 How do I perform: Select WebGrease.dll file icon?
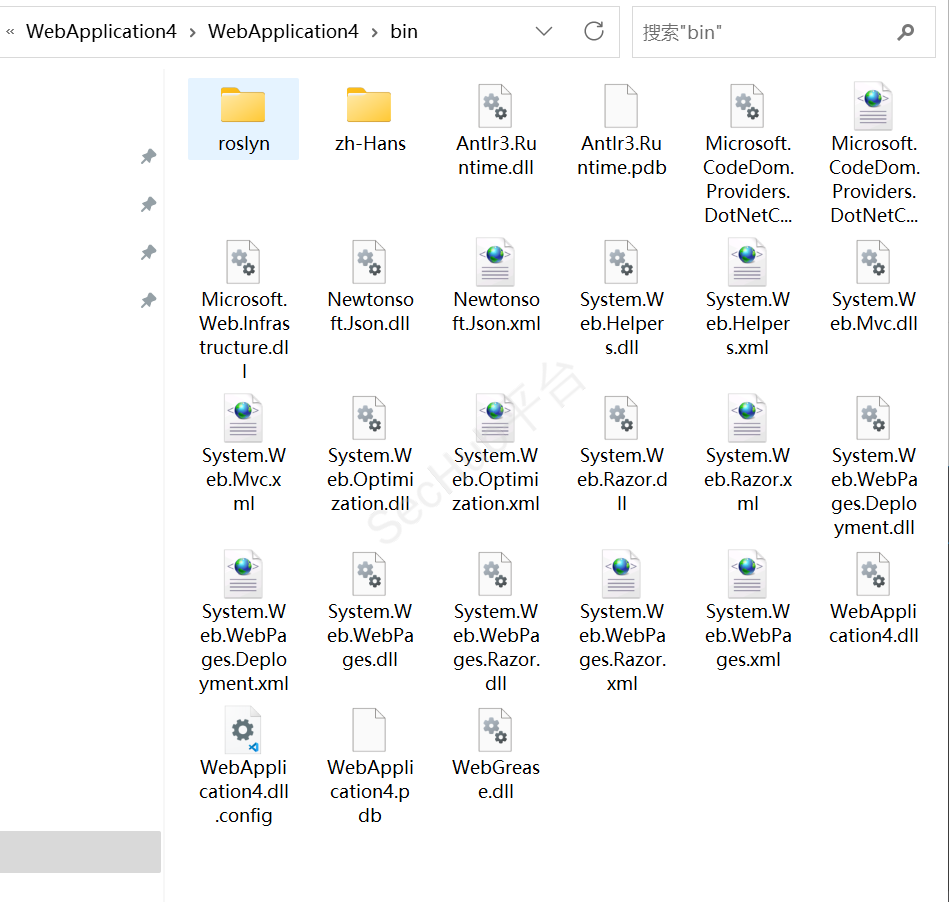495,730
